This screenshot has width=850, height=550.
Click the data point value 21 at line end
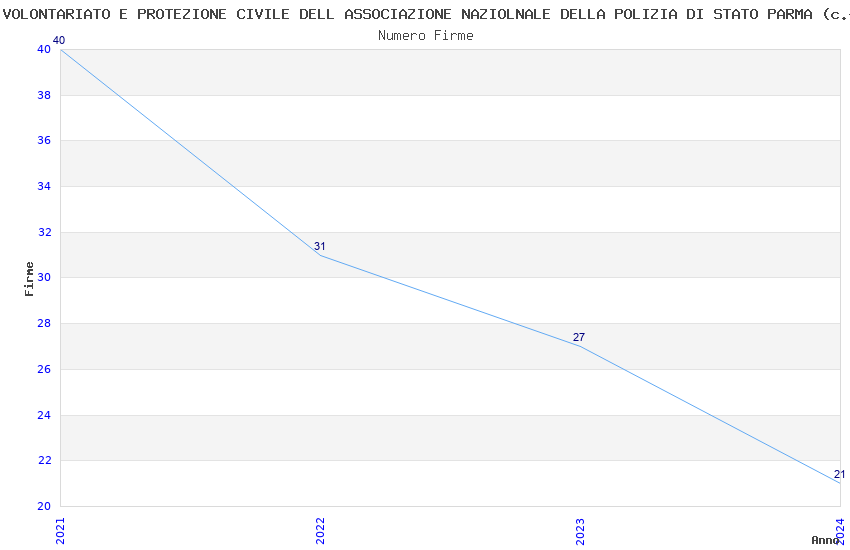839,474
